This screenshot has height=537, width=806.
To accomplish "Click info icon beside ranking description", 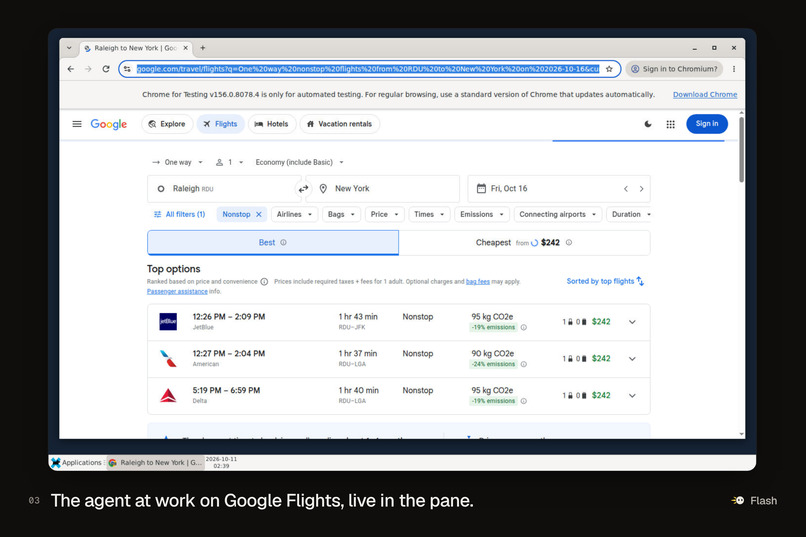I will point(264,282).
